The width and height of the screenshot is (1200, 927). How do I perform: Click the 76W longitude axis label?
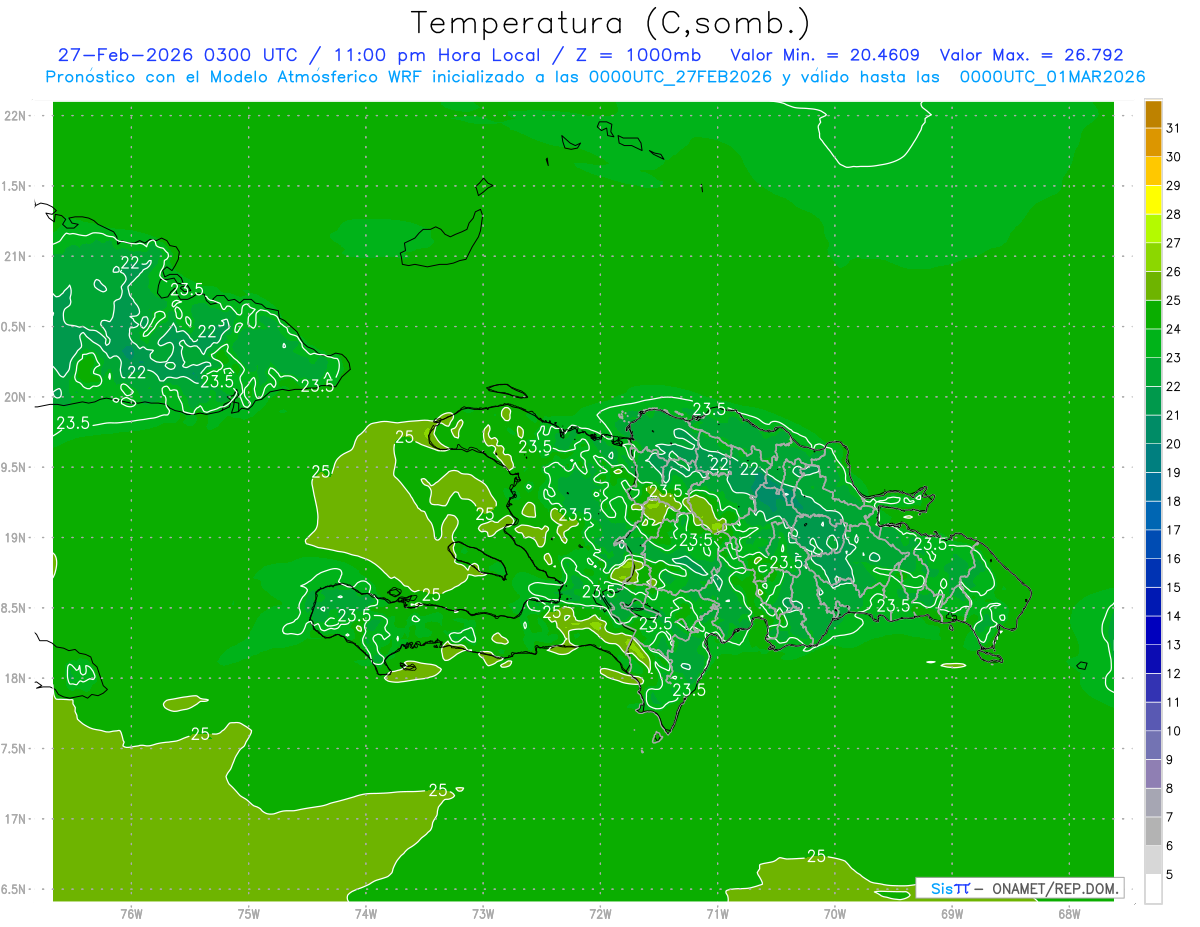(131, 913)
